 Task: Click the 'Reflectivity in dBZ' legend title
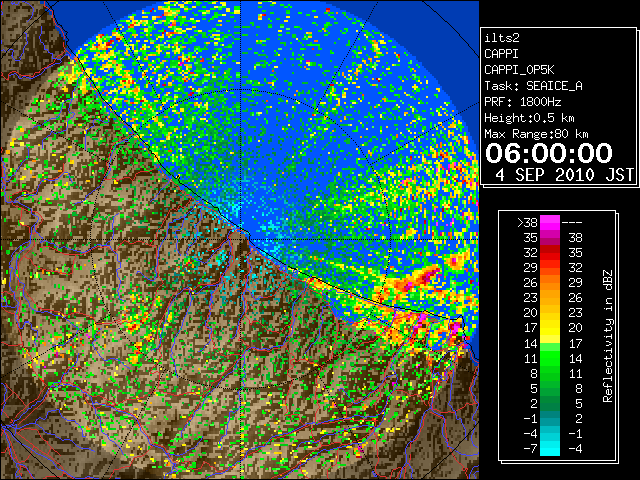click(x=608, y=336)
